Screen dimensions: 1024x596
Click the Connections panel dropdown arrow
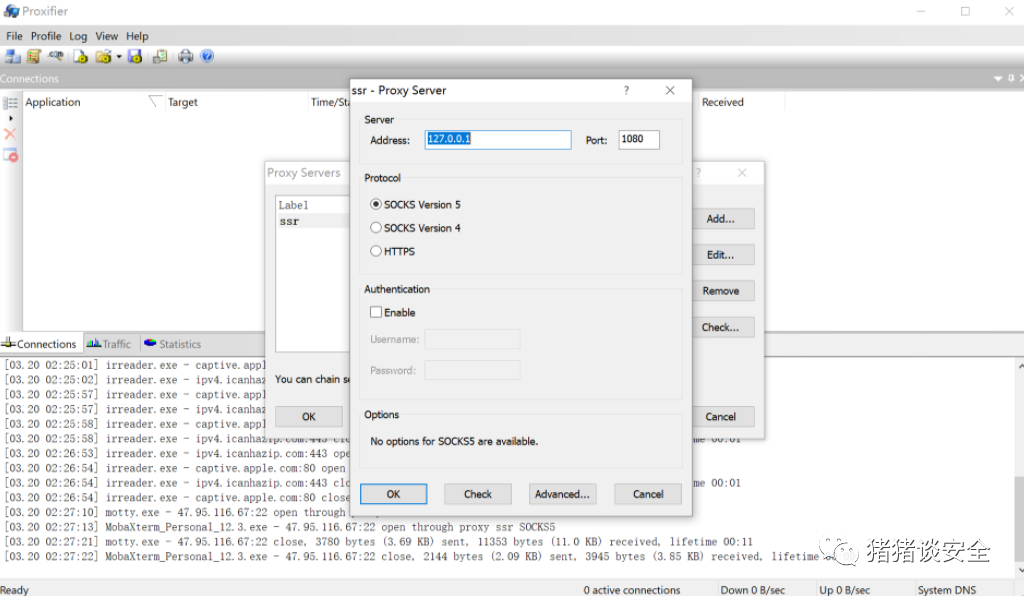998,78
